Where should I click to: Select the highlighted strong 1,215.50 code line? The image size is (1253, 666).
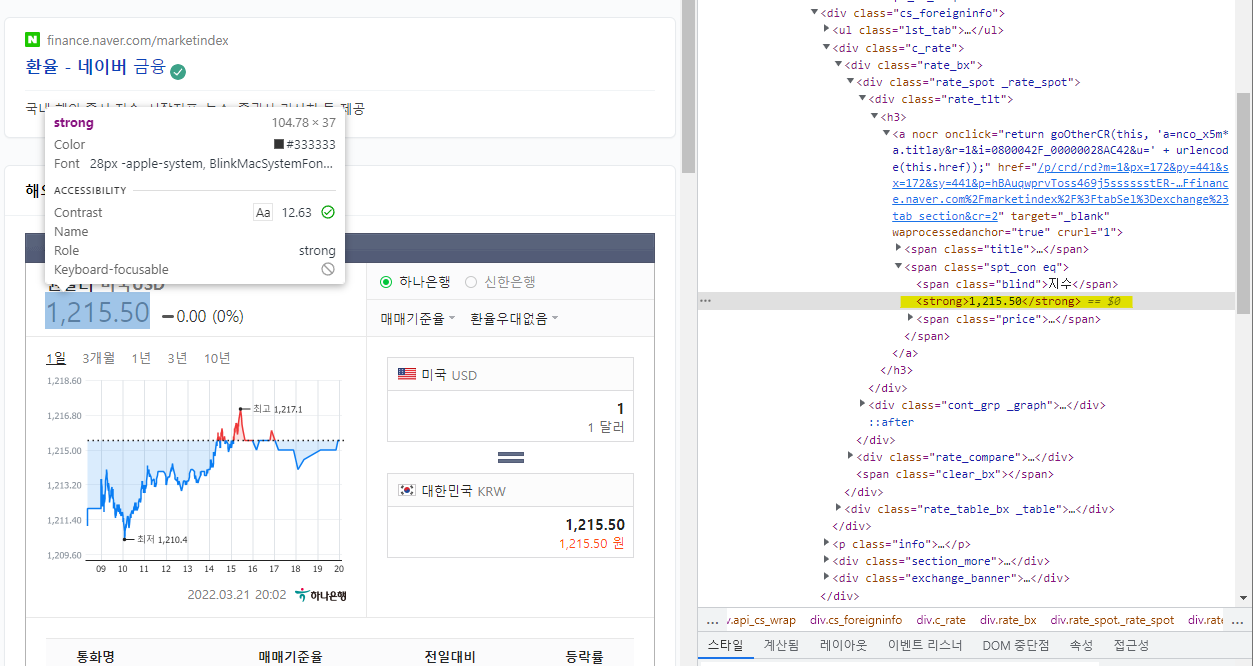tap(1016, 301)
